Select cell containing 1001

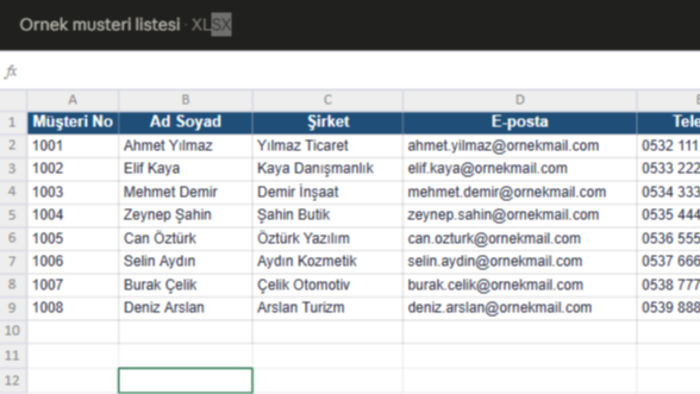click(x=73, y=145)
